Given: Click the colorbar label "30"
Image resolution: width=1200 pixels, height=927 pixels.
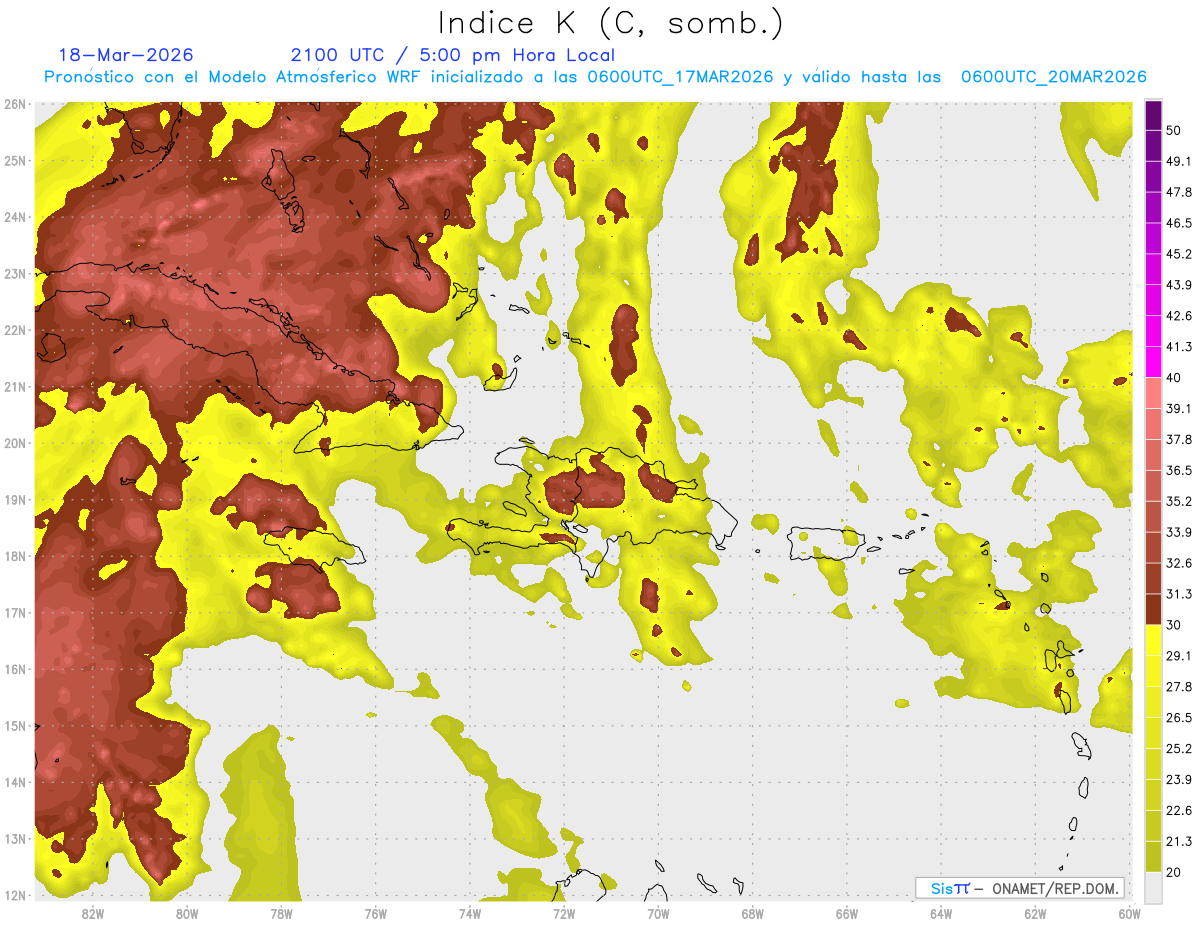Looking at the screenshot, I should click(1174, 625).
